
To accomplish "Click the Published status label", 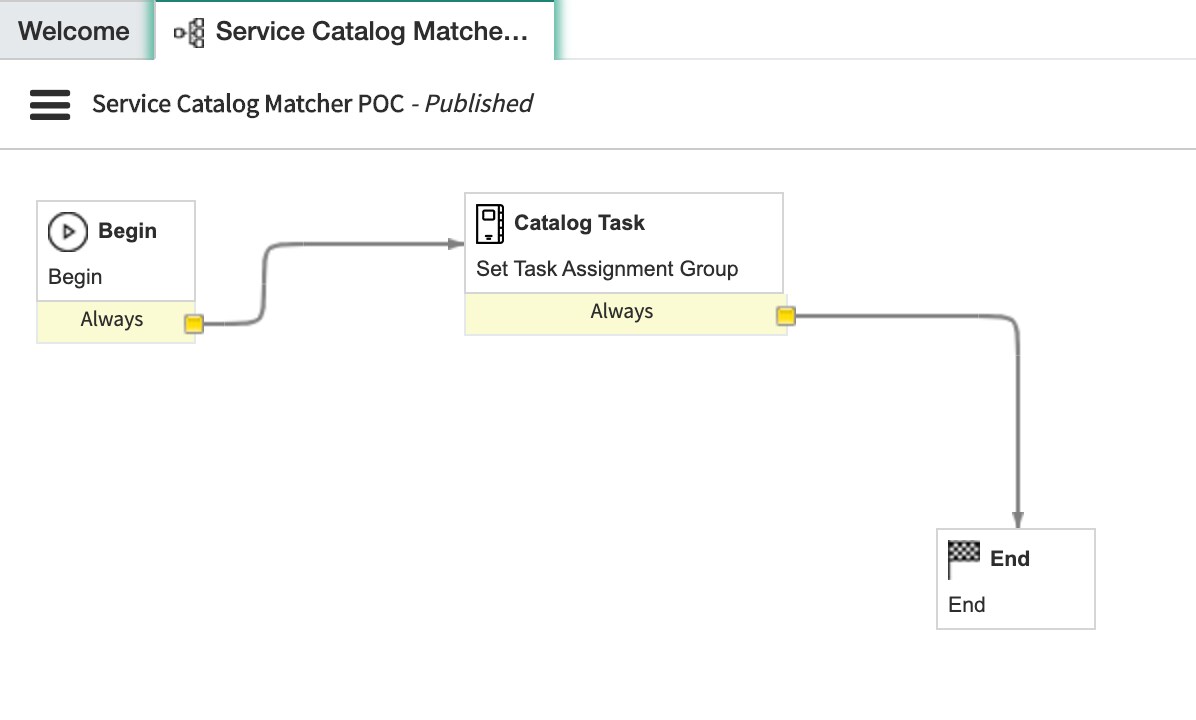I will (478, 103).
